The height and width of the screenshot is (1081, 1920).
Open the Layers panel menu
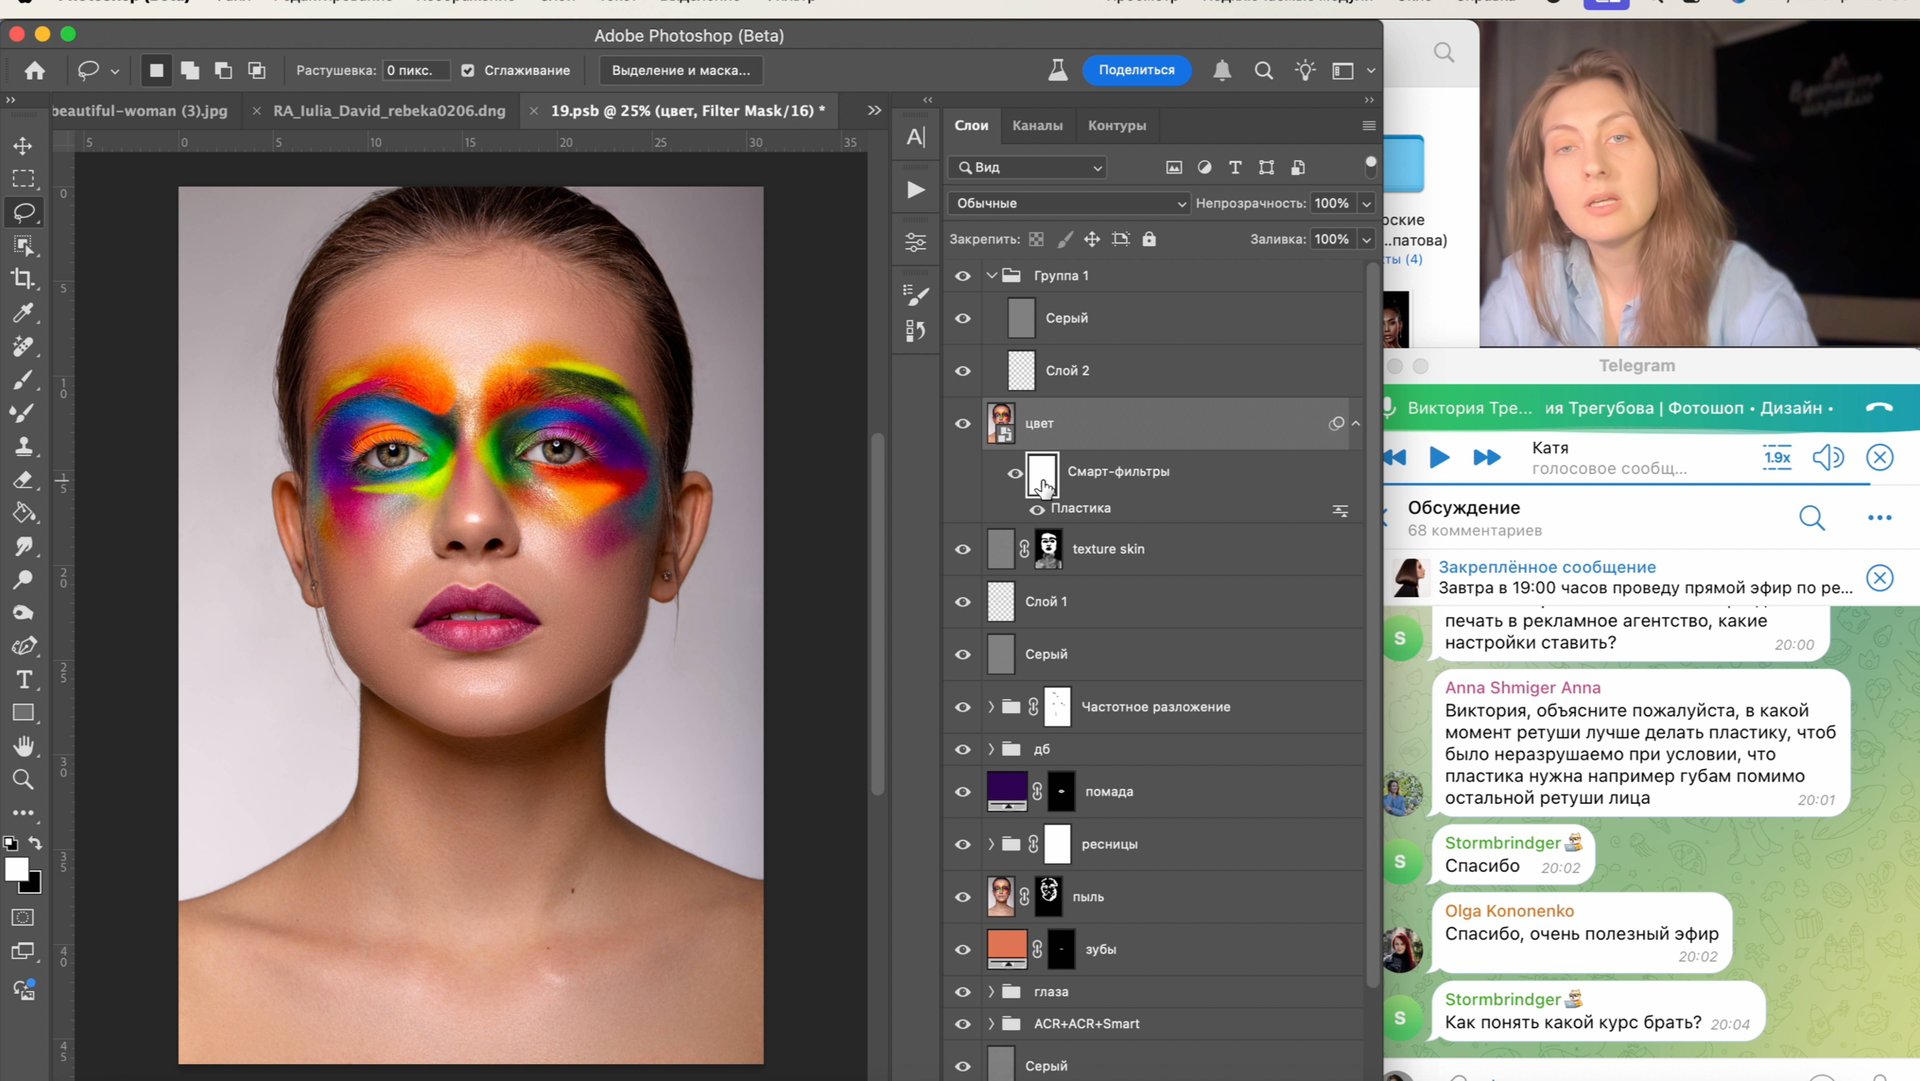pyautogui.click(x=1369, y=126)
